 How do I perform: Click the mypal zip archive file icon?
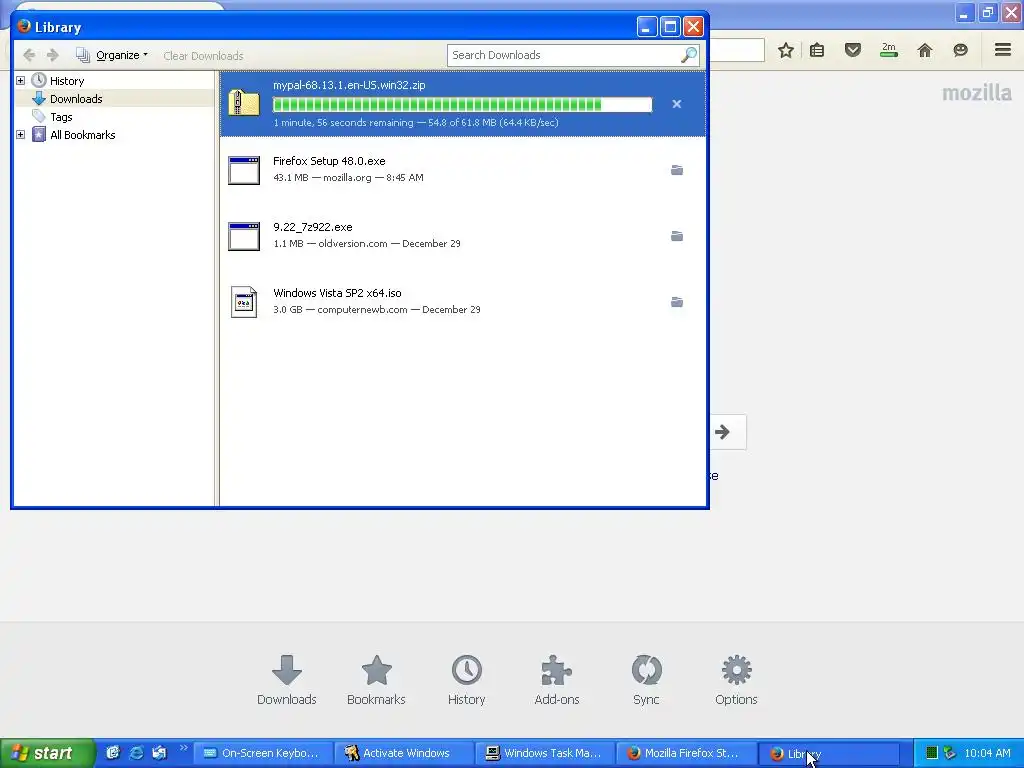pyautogui.click(x=244, y=103)
